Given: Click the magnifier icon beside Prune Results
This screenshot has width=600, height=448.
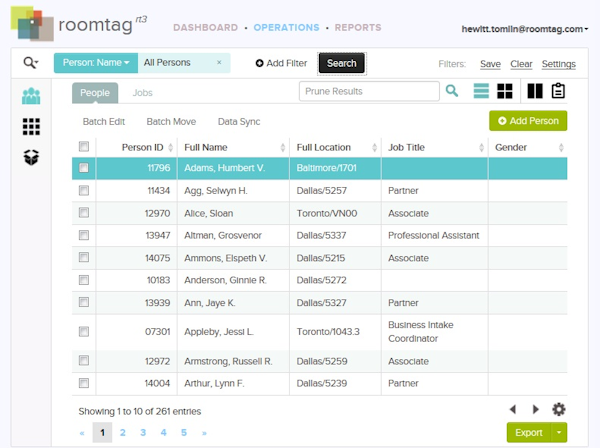Looking at the screenshot, I should pos(452,92).
